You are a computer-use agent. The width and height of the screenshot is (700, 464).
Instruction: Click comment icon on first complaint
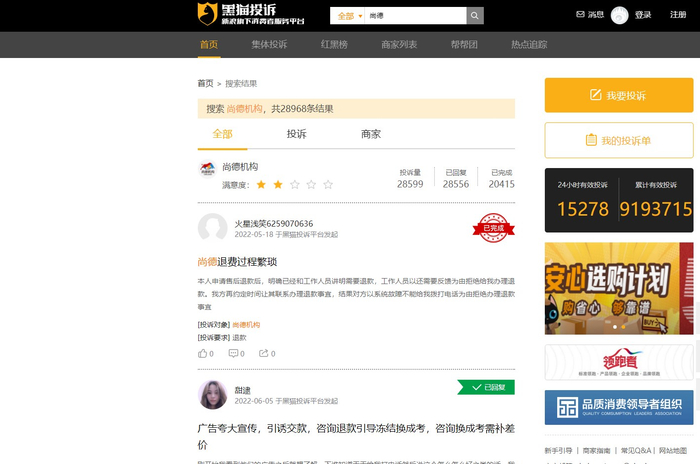tap(233, 353)
